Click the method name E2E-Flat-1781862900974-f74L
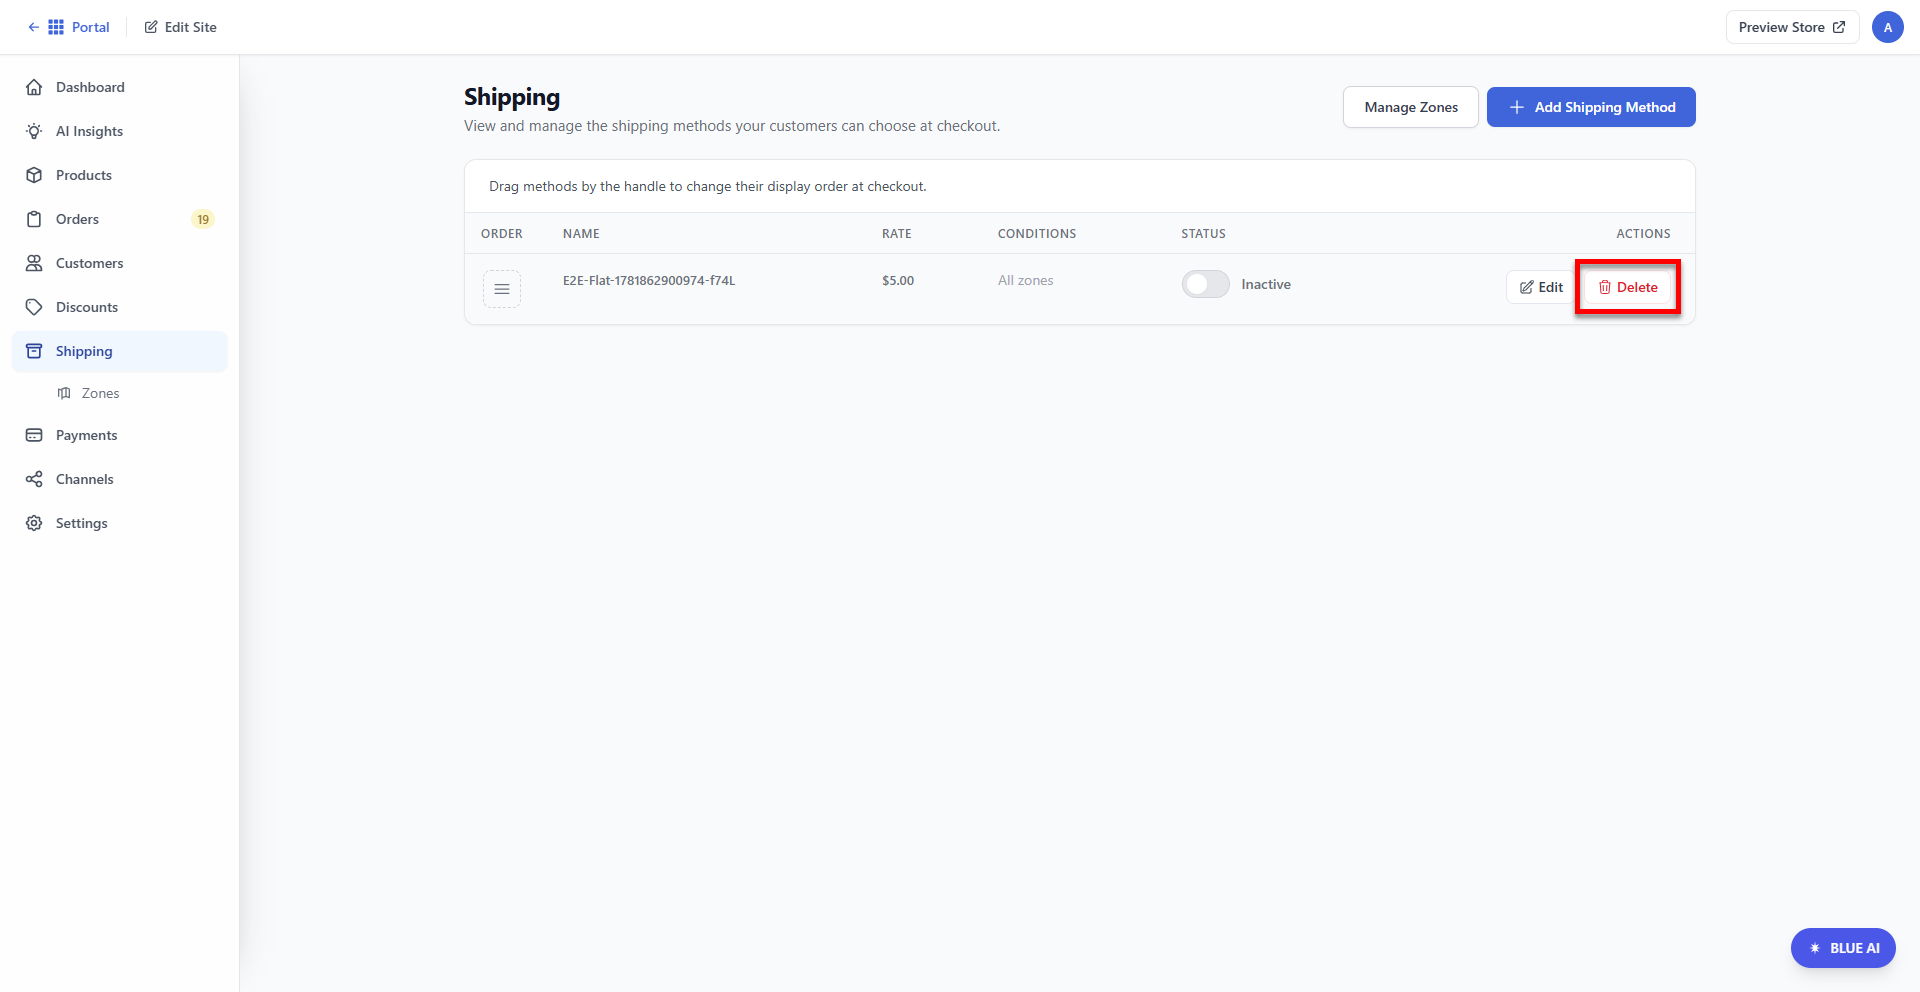This screenshot has width=1920, height=992. coord(649,280)
